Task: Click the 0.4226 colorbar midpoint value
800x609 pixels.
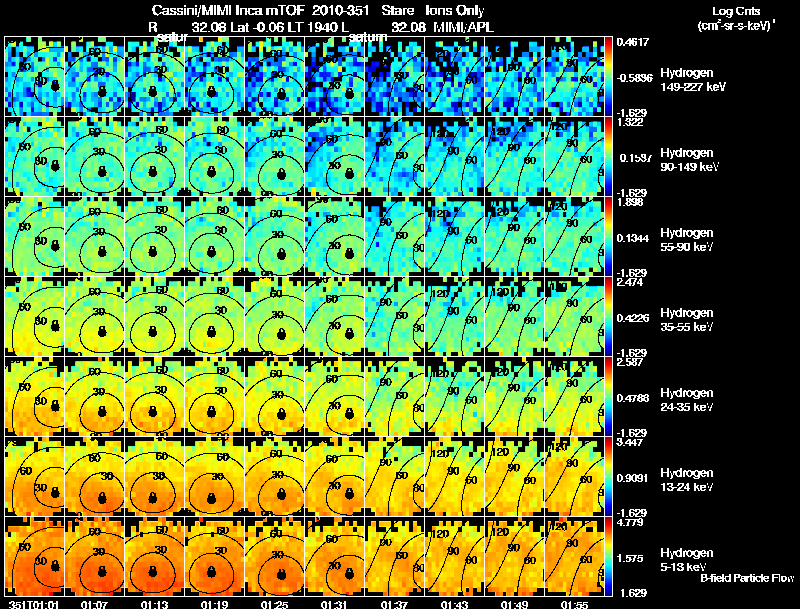Action: point(633,318)
